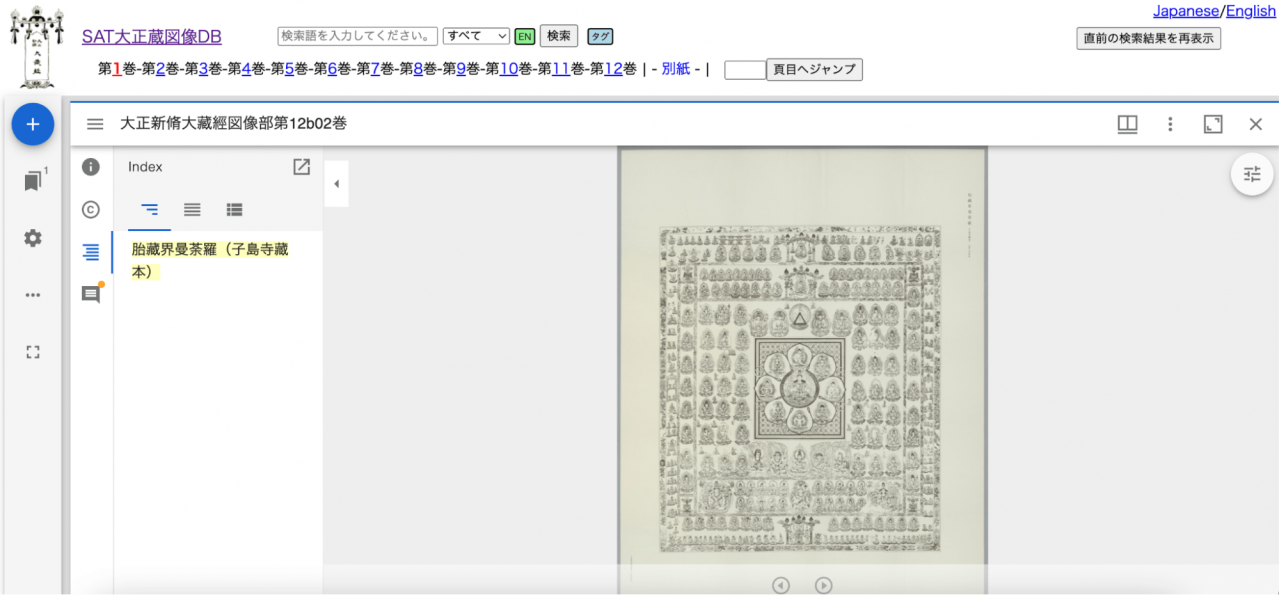The image size is (1279, 595).
Task: Open the window options three-dot menu
Action: coord(1170,124)
